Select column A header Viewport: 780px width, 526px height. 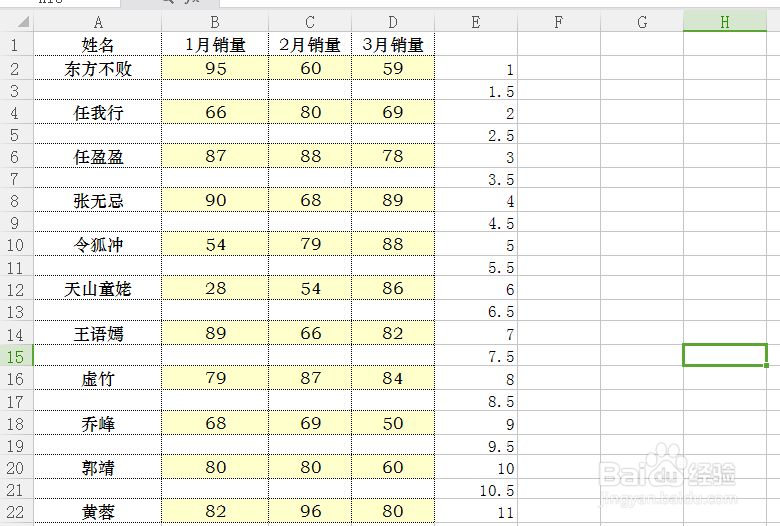point(98,22)
